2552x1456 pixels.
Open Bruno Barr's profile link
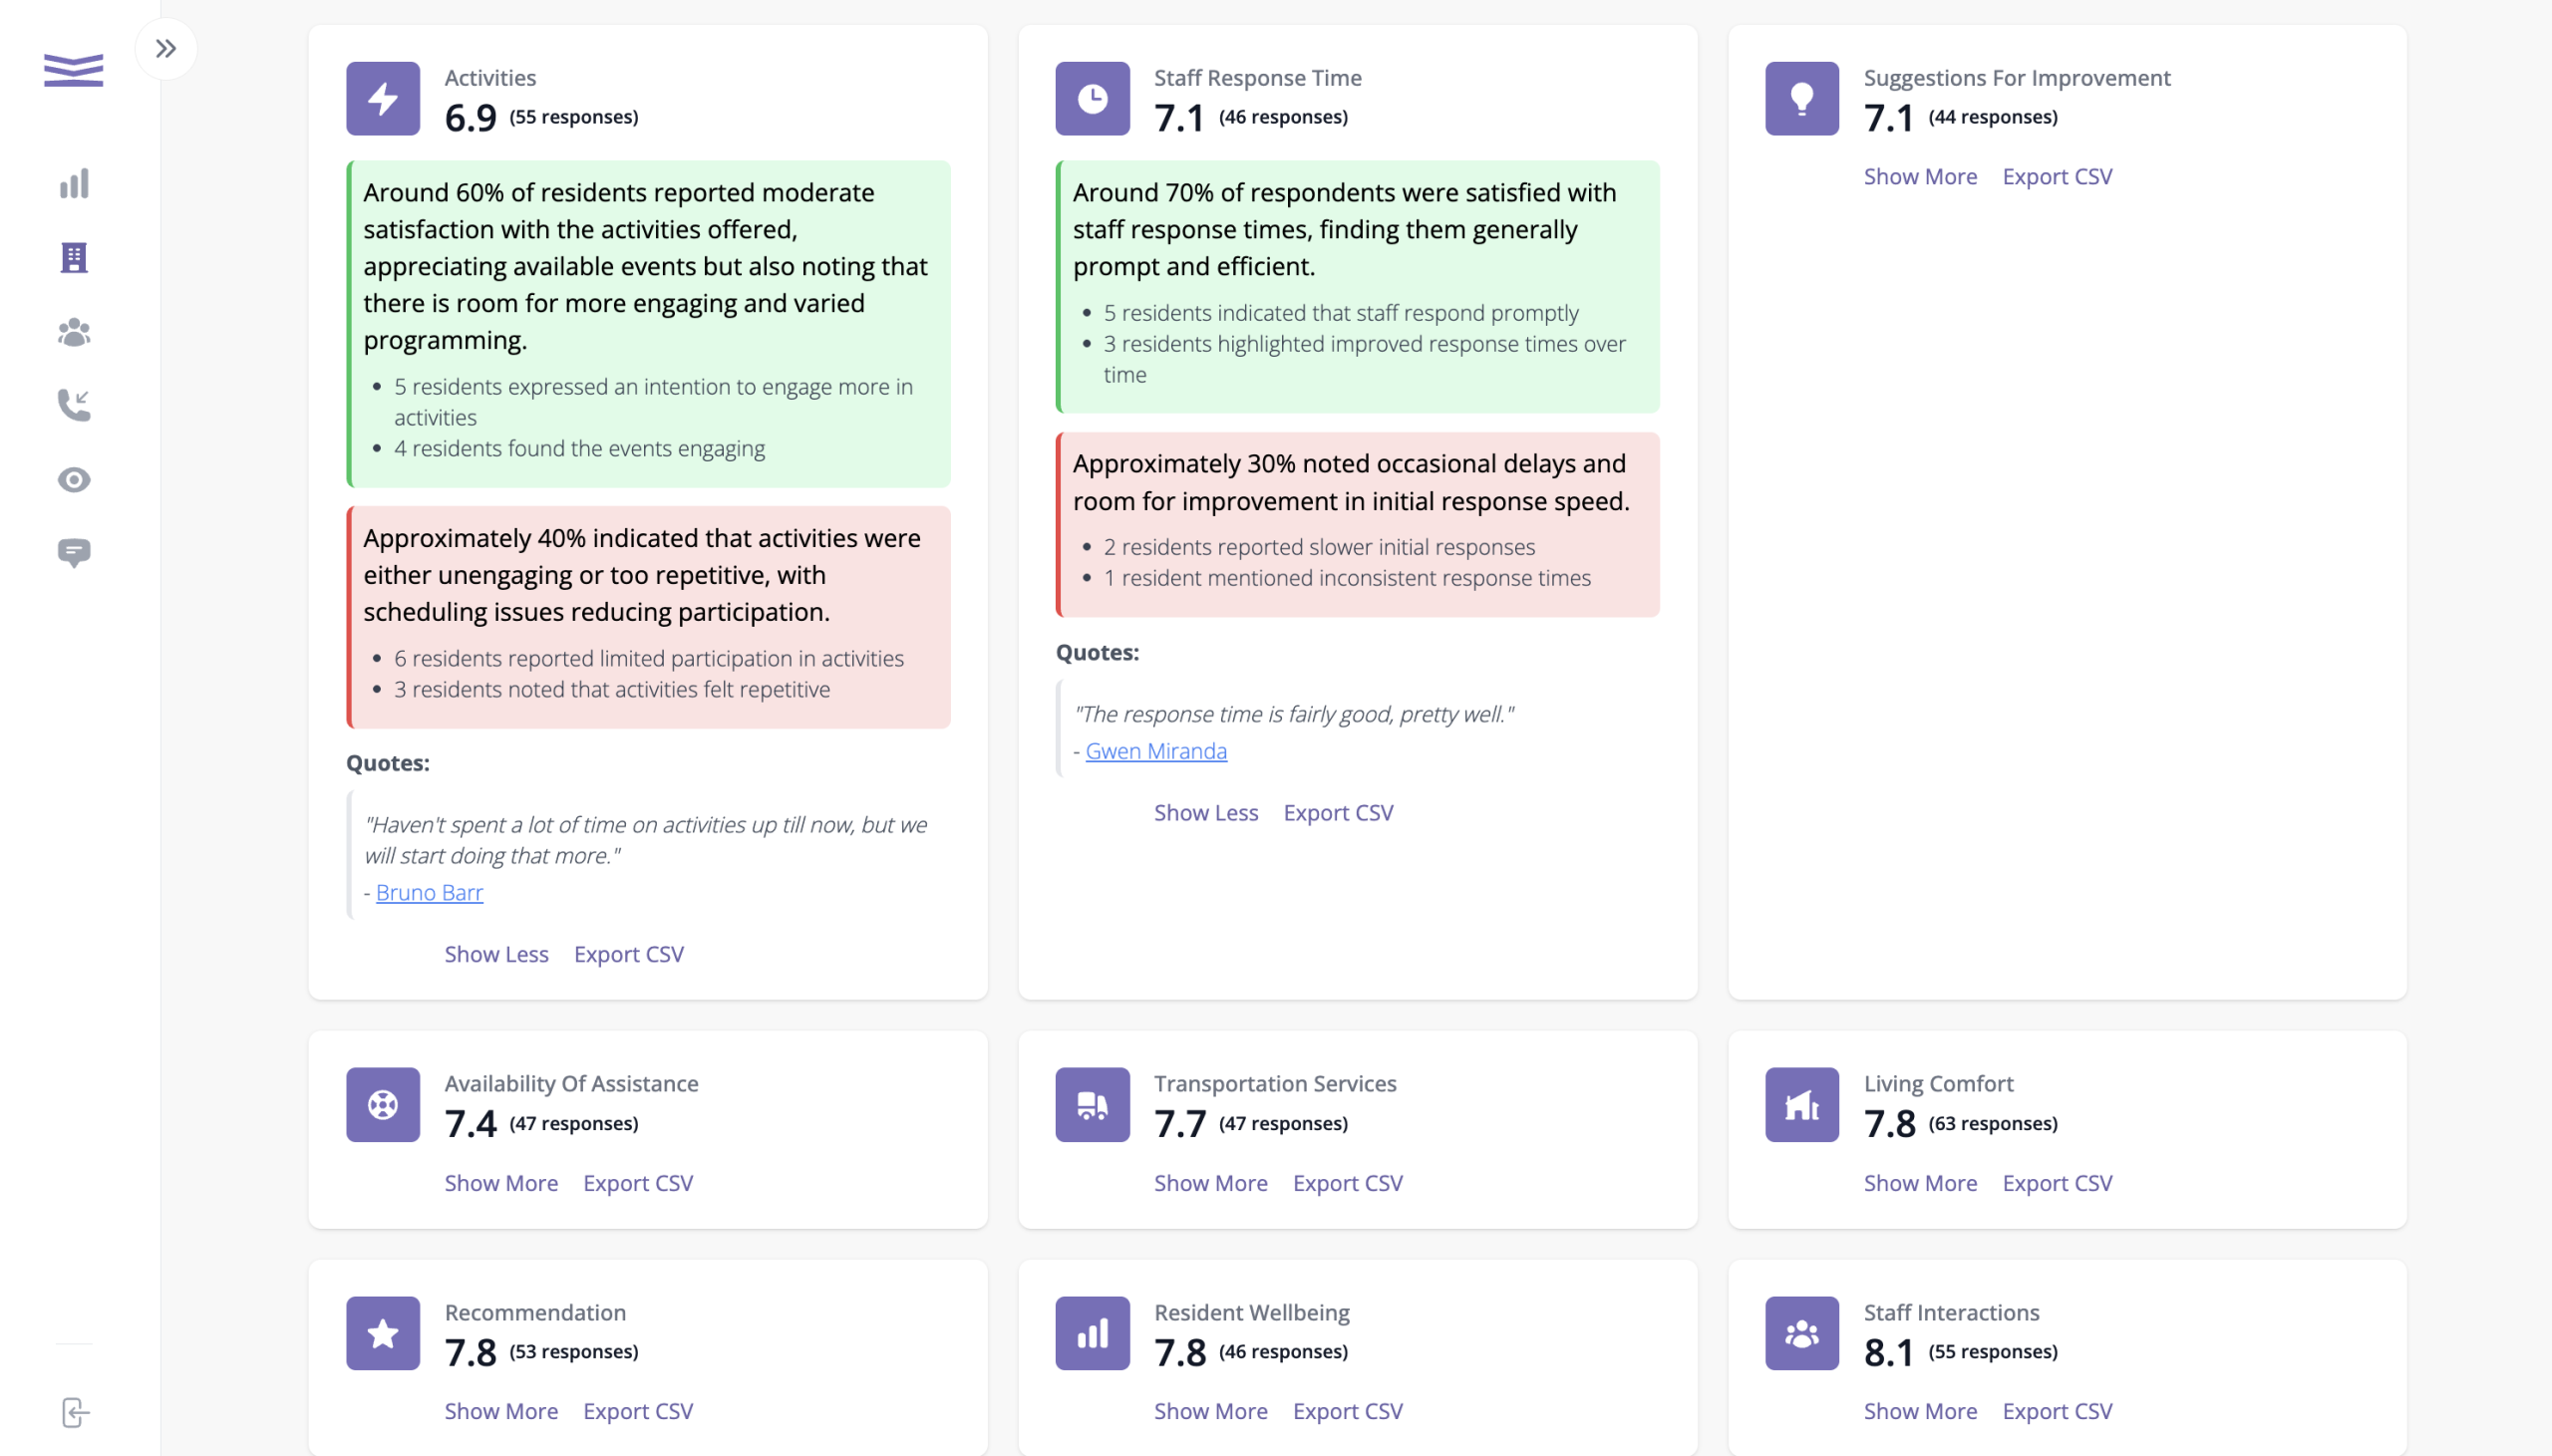[429, 892]
